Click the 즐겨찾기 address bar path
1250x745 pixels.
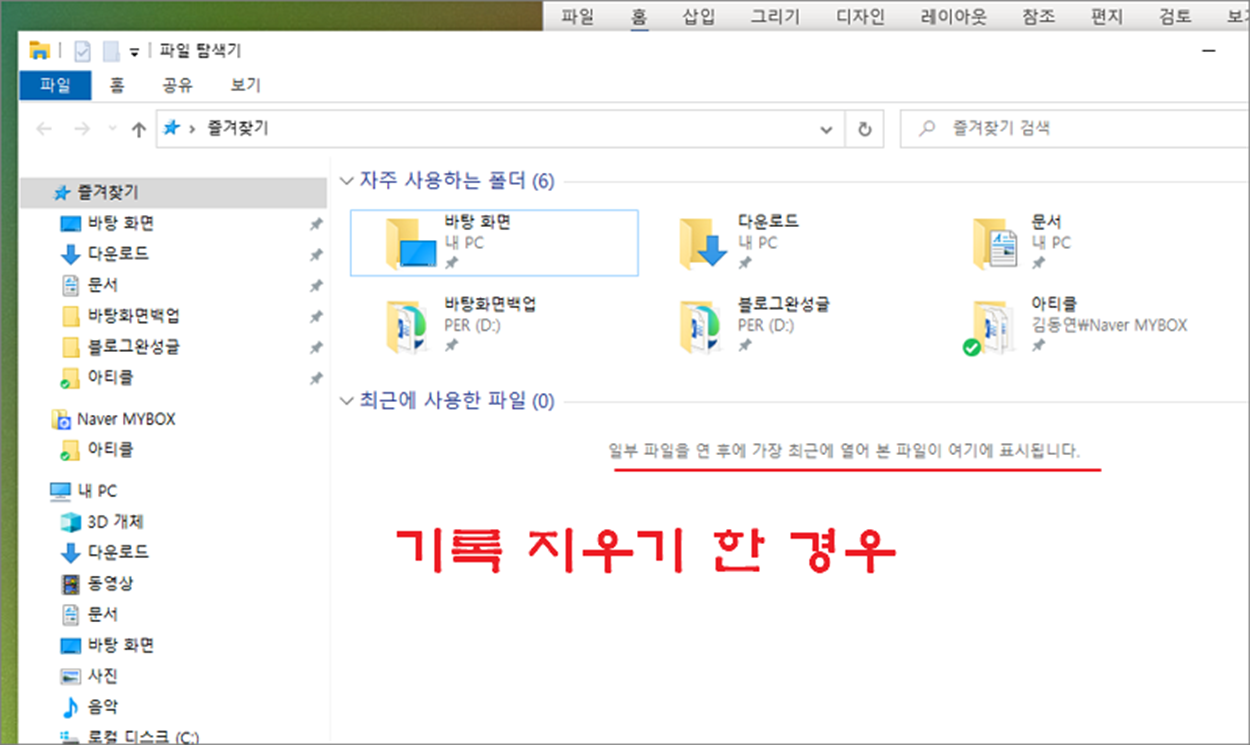click(x=237, y=128)
